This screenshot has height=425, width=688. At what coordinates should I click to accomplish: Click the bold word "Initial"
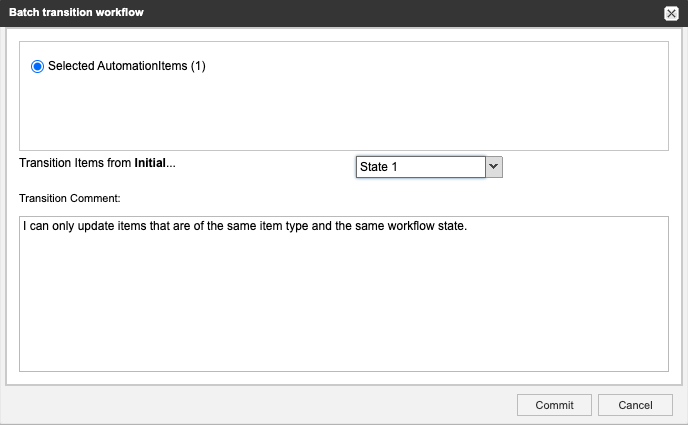click(152, 163)
